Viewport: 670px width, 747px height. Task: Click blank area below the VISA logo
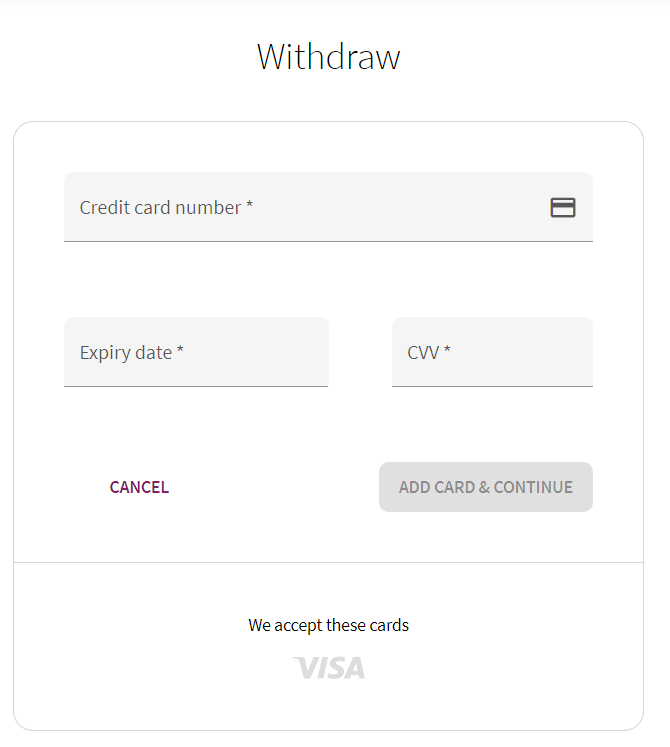[x=328, y=705]
